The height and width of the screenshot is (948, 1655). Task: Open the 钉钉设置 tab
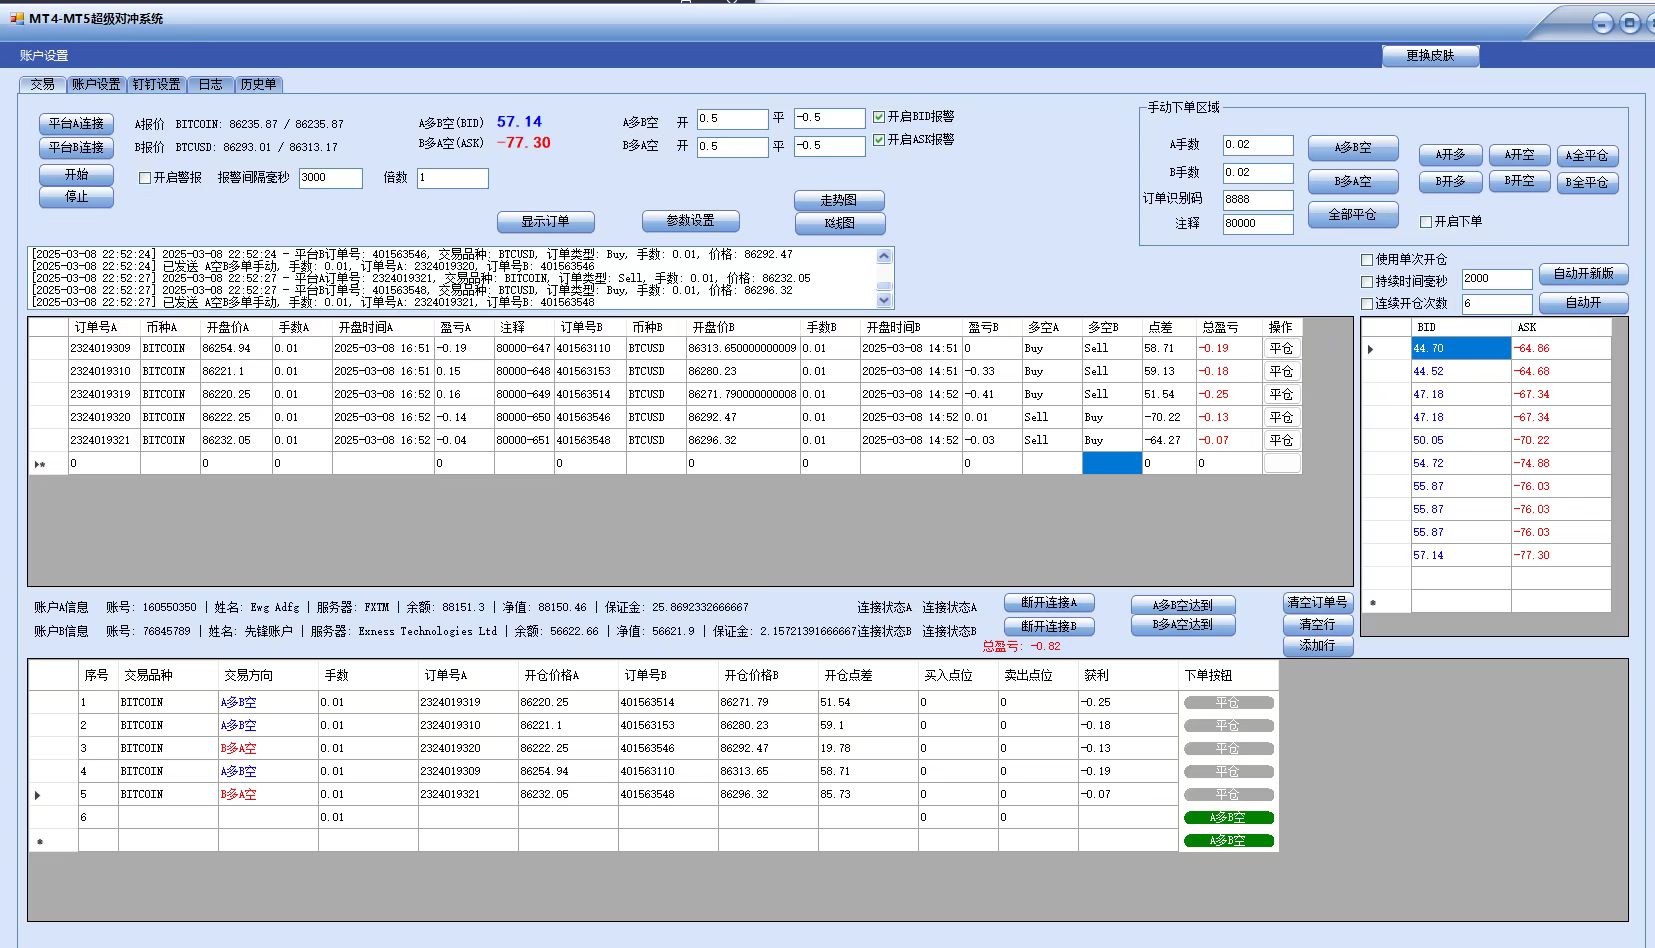pos(157,85)
